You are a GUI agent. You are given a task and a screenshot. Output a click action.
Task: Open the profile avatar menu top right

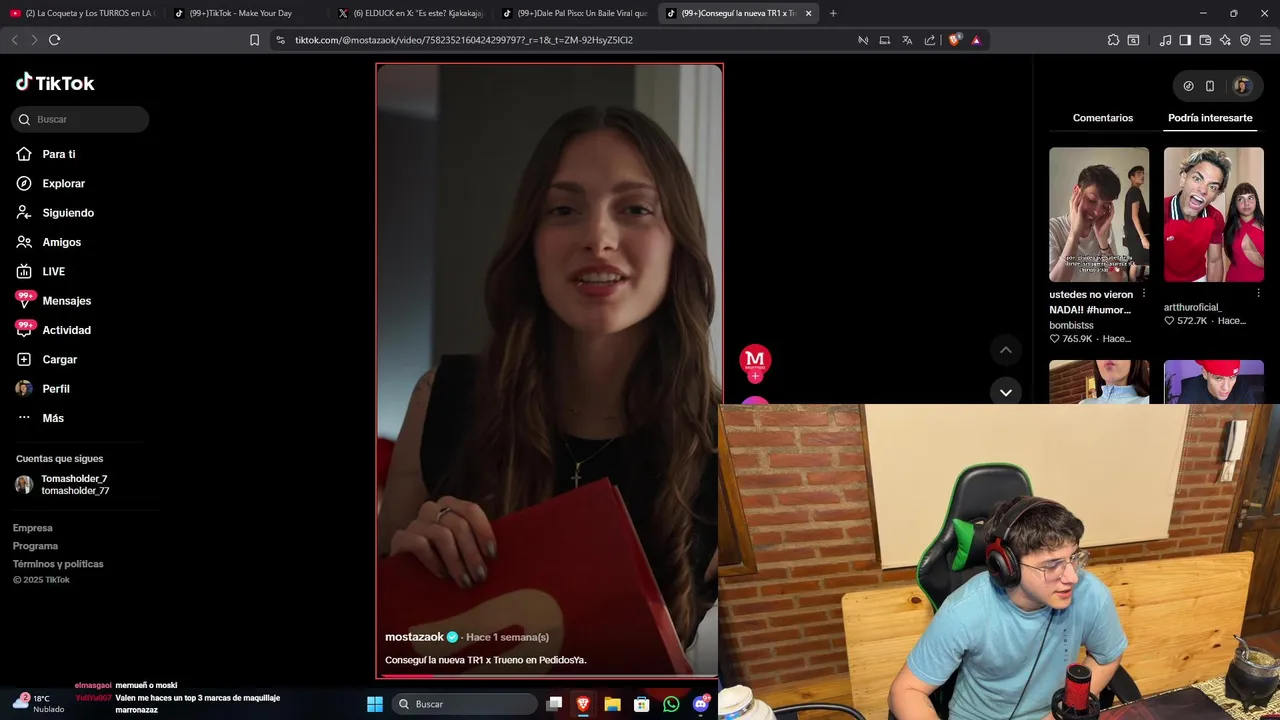pos(1242,86)
